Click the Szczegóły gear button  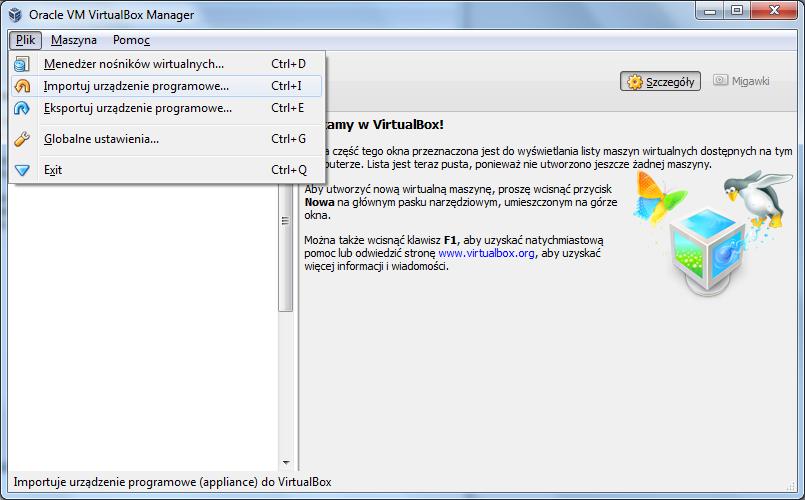[660, 82]
